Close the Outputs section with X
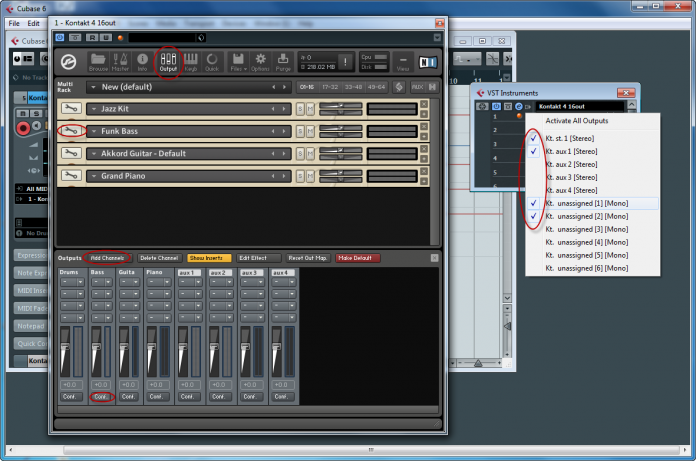696x461 pixels. (x=435, y=258)
